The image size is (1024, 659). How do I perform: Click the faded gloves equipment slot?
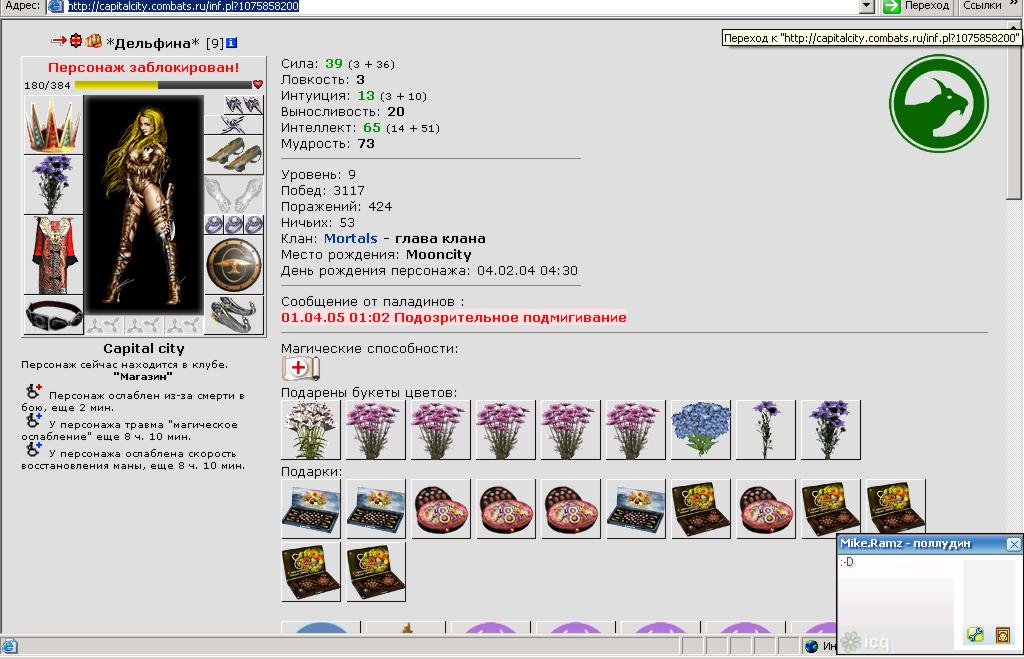tap(234, 194)
